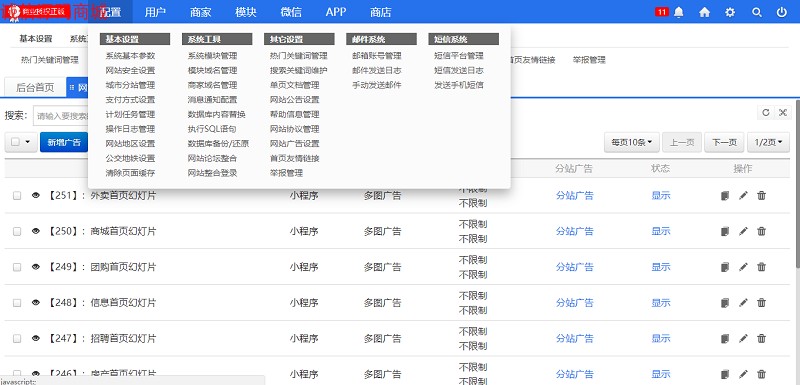Click the 新增广告 button

pyautogui.click(x=64, y=142)
